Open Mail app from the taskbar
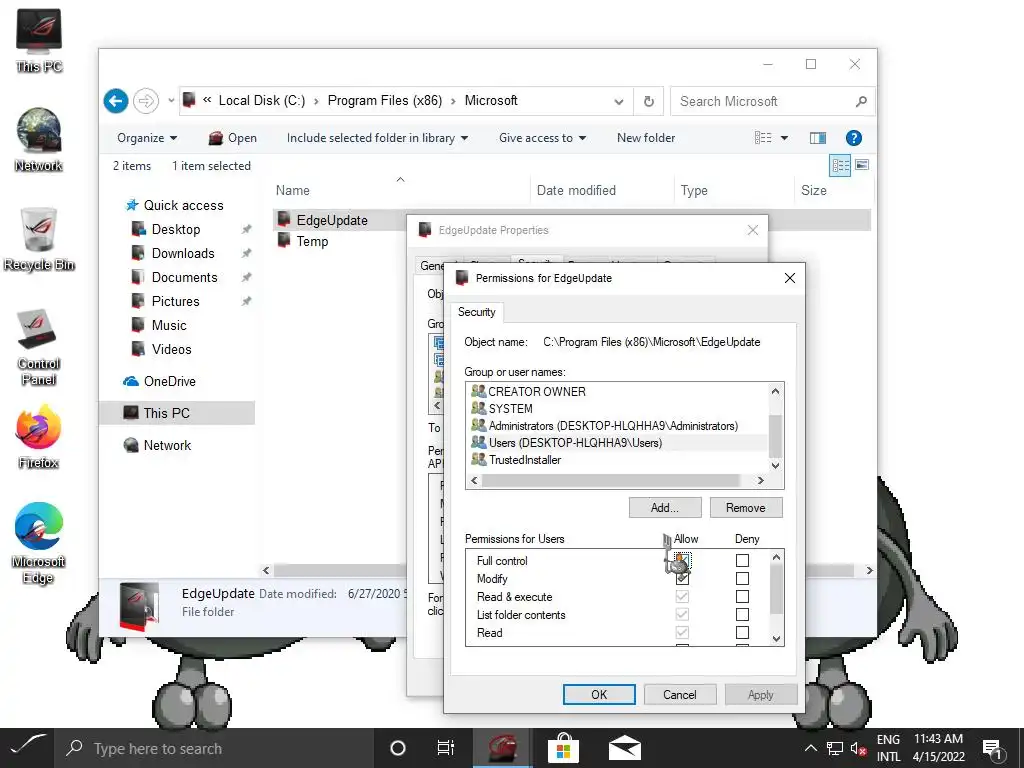The height and width of the screenshot is (768, 1024). [624, 748]
